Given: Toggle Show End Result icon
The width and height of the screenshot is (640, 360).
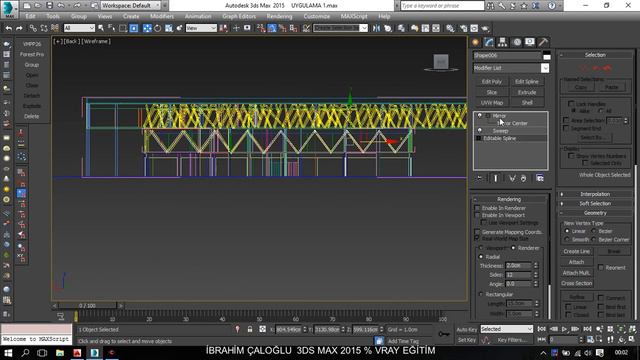Looking at the screenshot, I should point(496,178).
